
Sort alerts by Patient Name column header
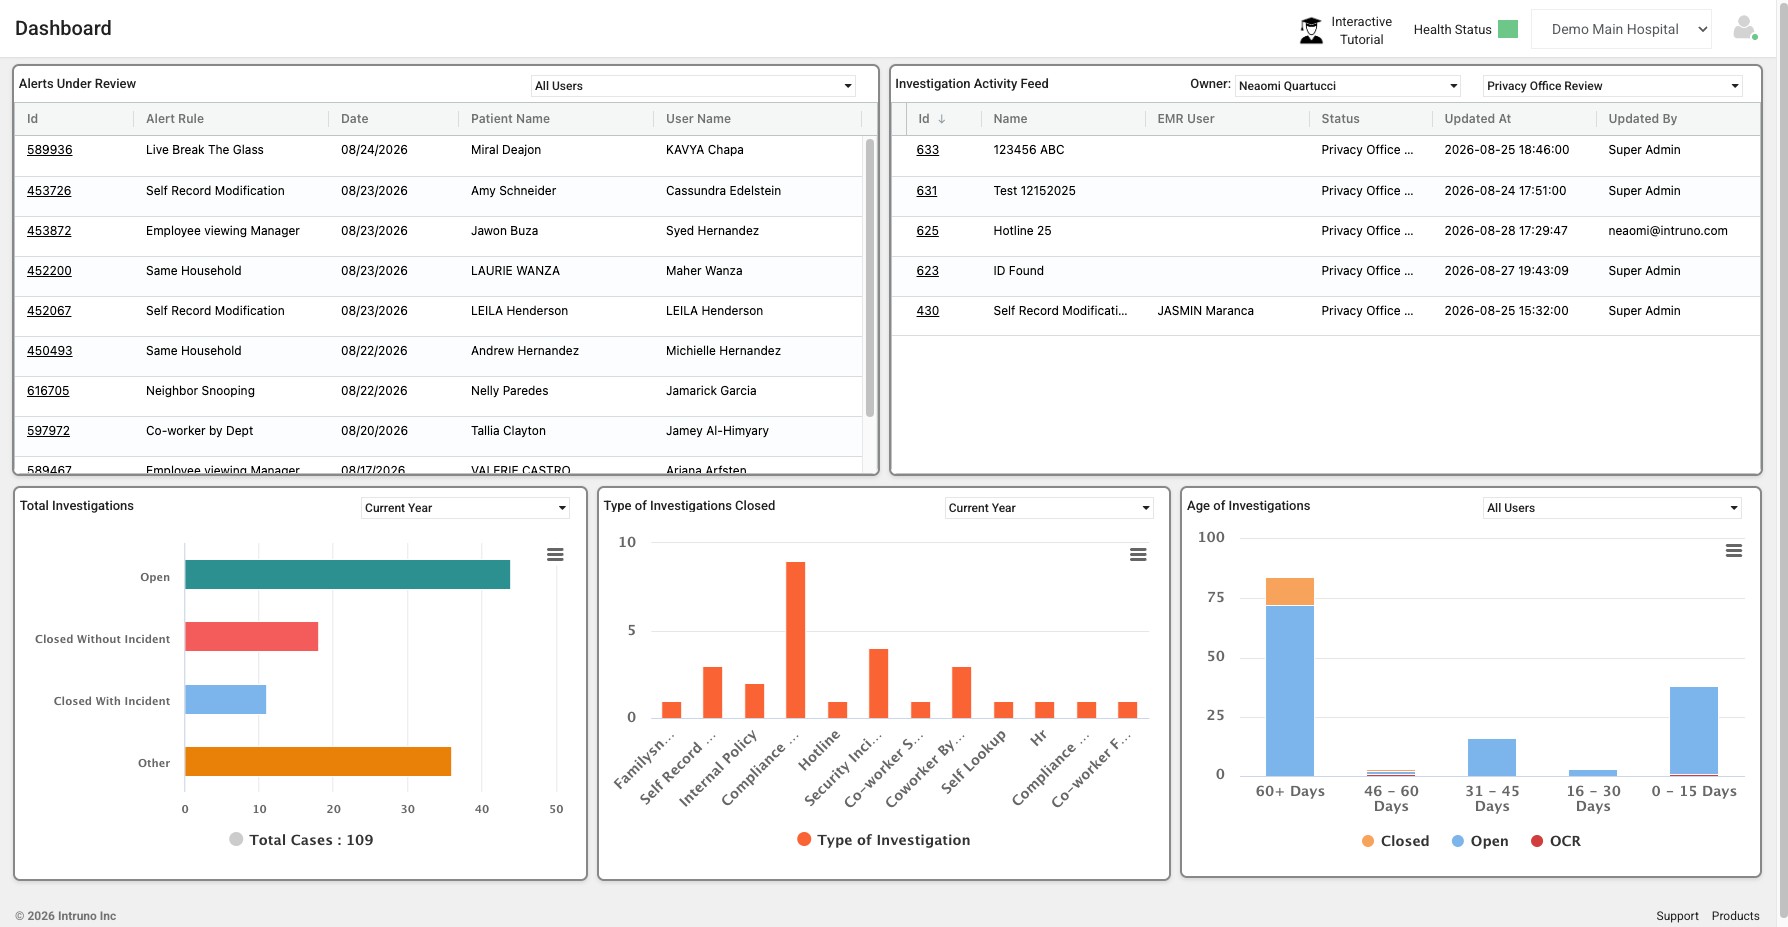coord(510,119)
